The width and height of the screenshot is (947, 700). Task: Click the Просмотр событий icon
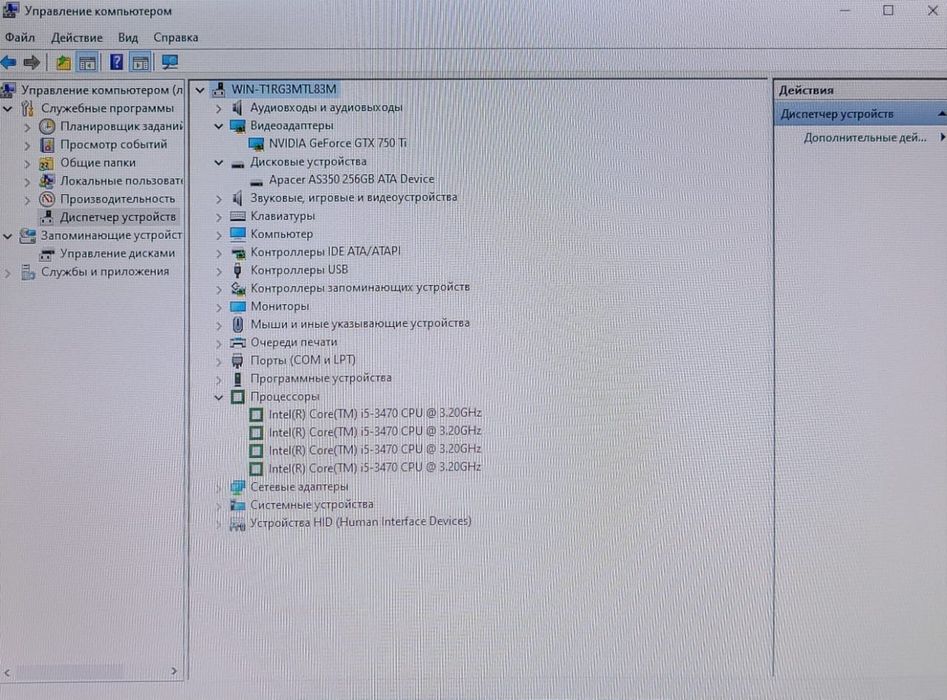47,145
